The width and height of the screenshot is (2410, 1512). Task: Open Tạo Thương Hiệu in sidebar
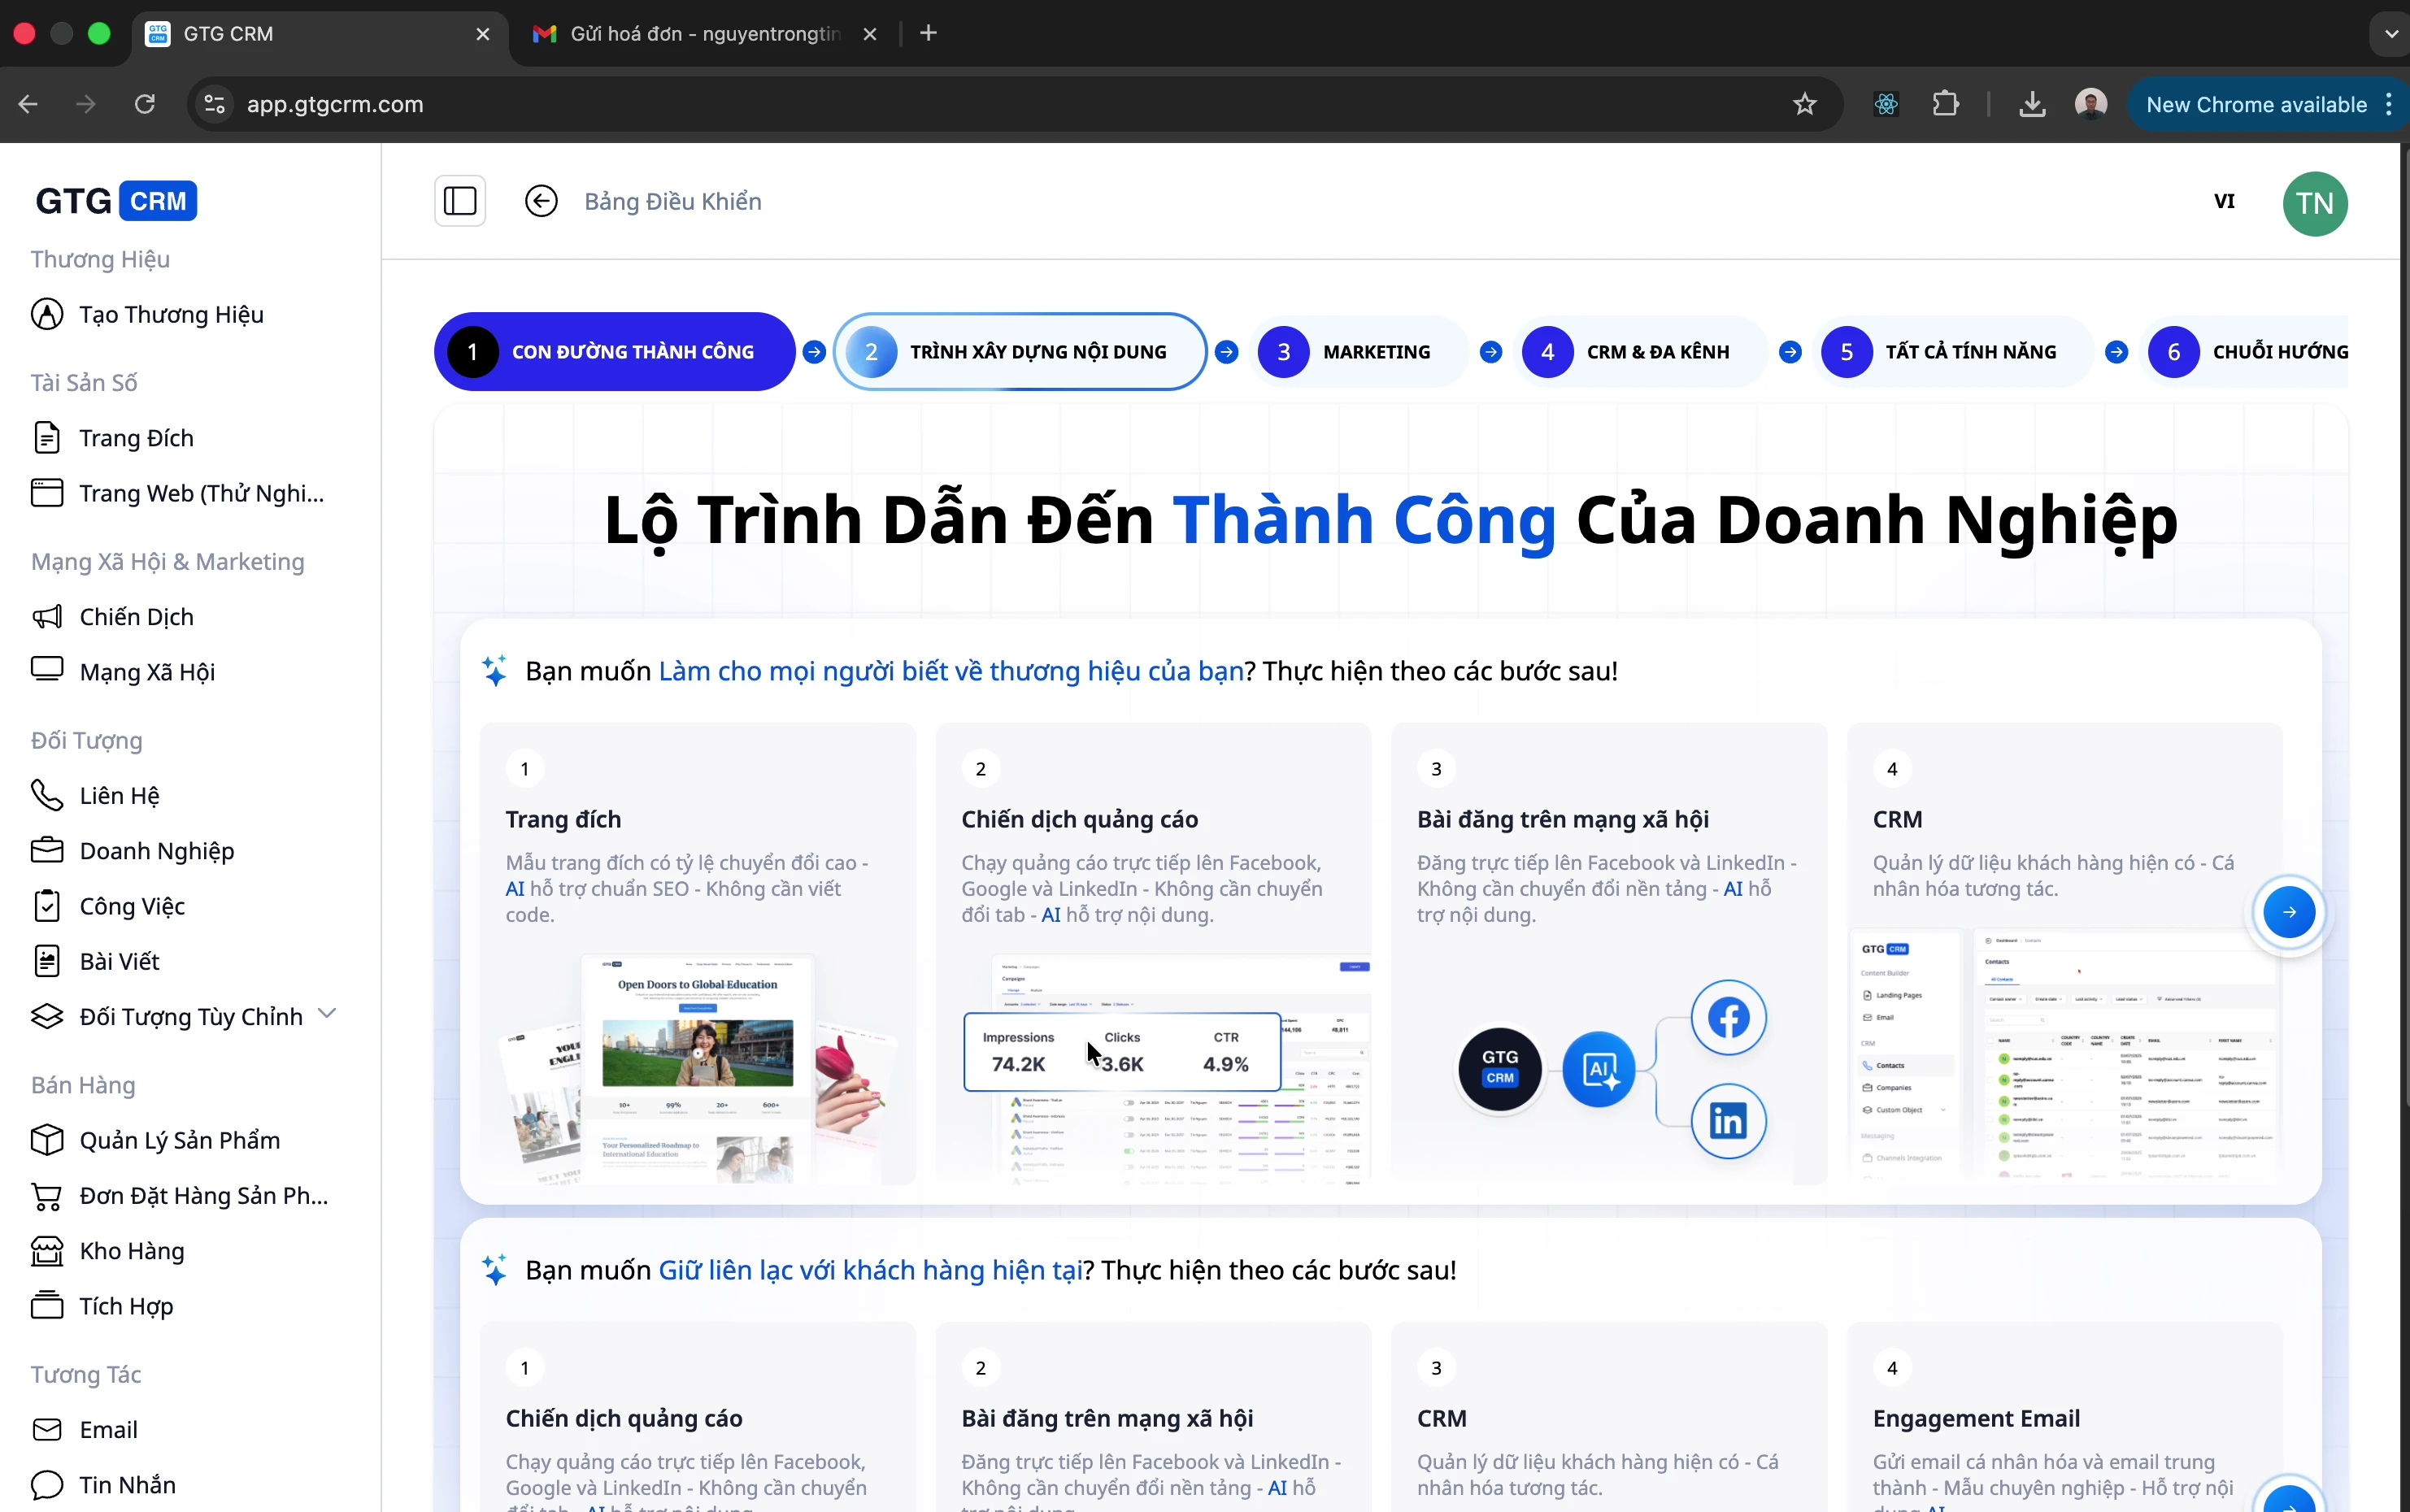[171, 314]
